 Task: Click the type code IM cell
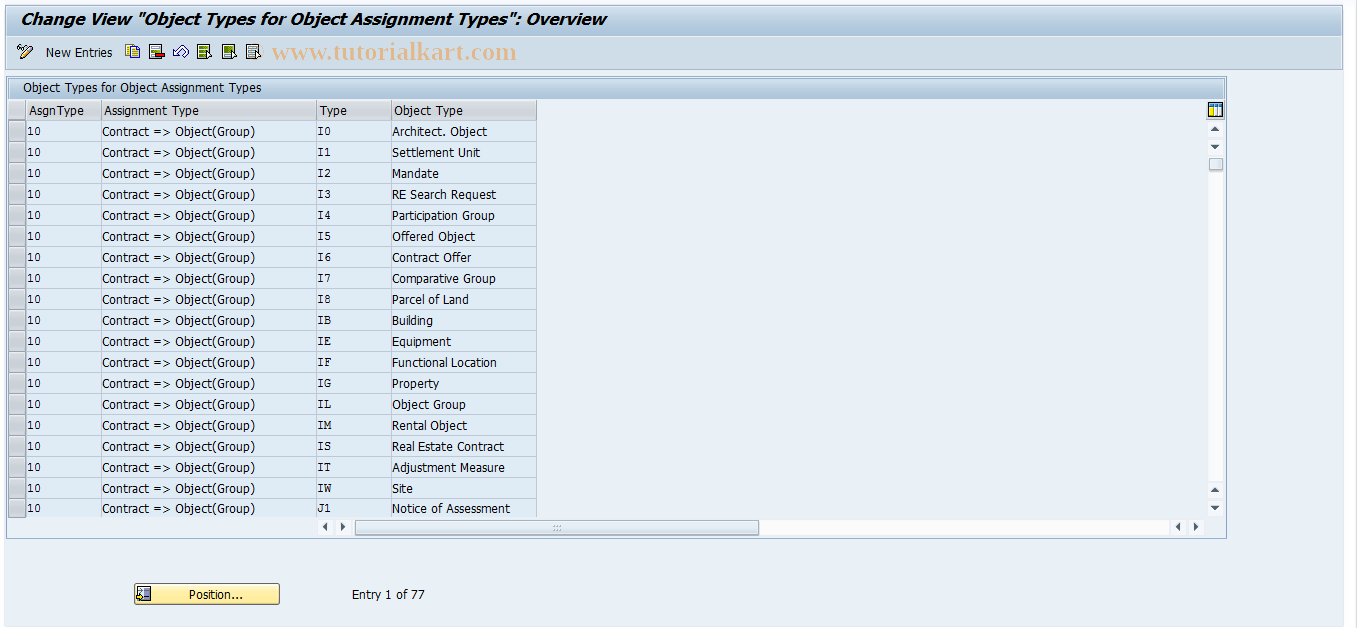(354, 426)
